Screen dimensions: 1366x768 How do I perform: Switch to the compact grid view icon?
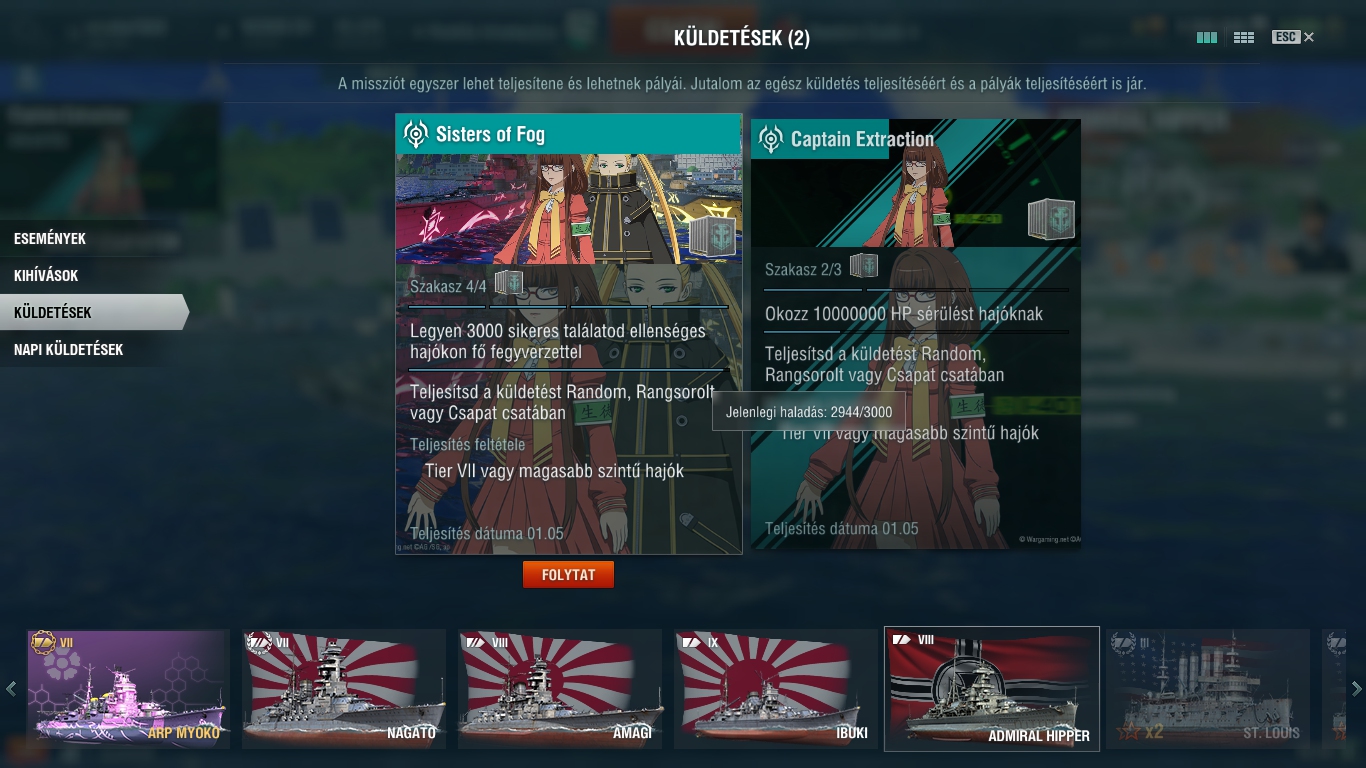tap(1244, 38)
